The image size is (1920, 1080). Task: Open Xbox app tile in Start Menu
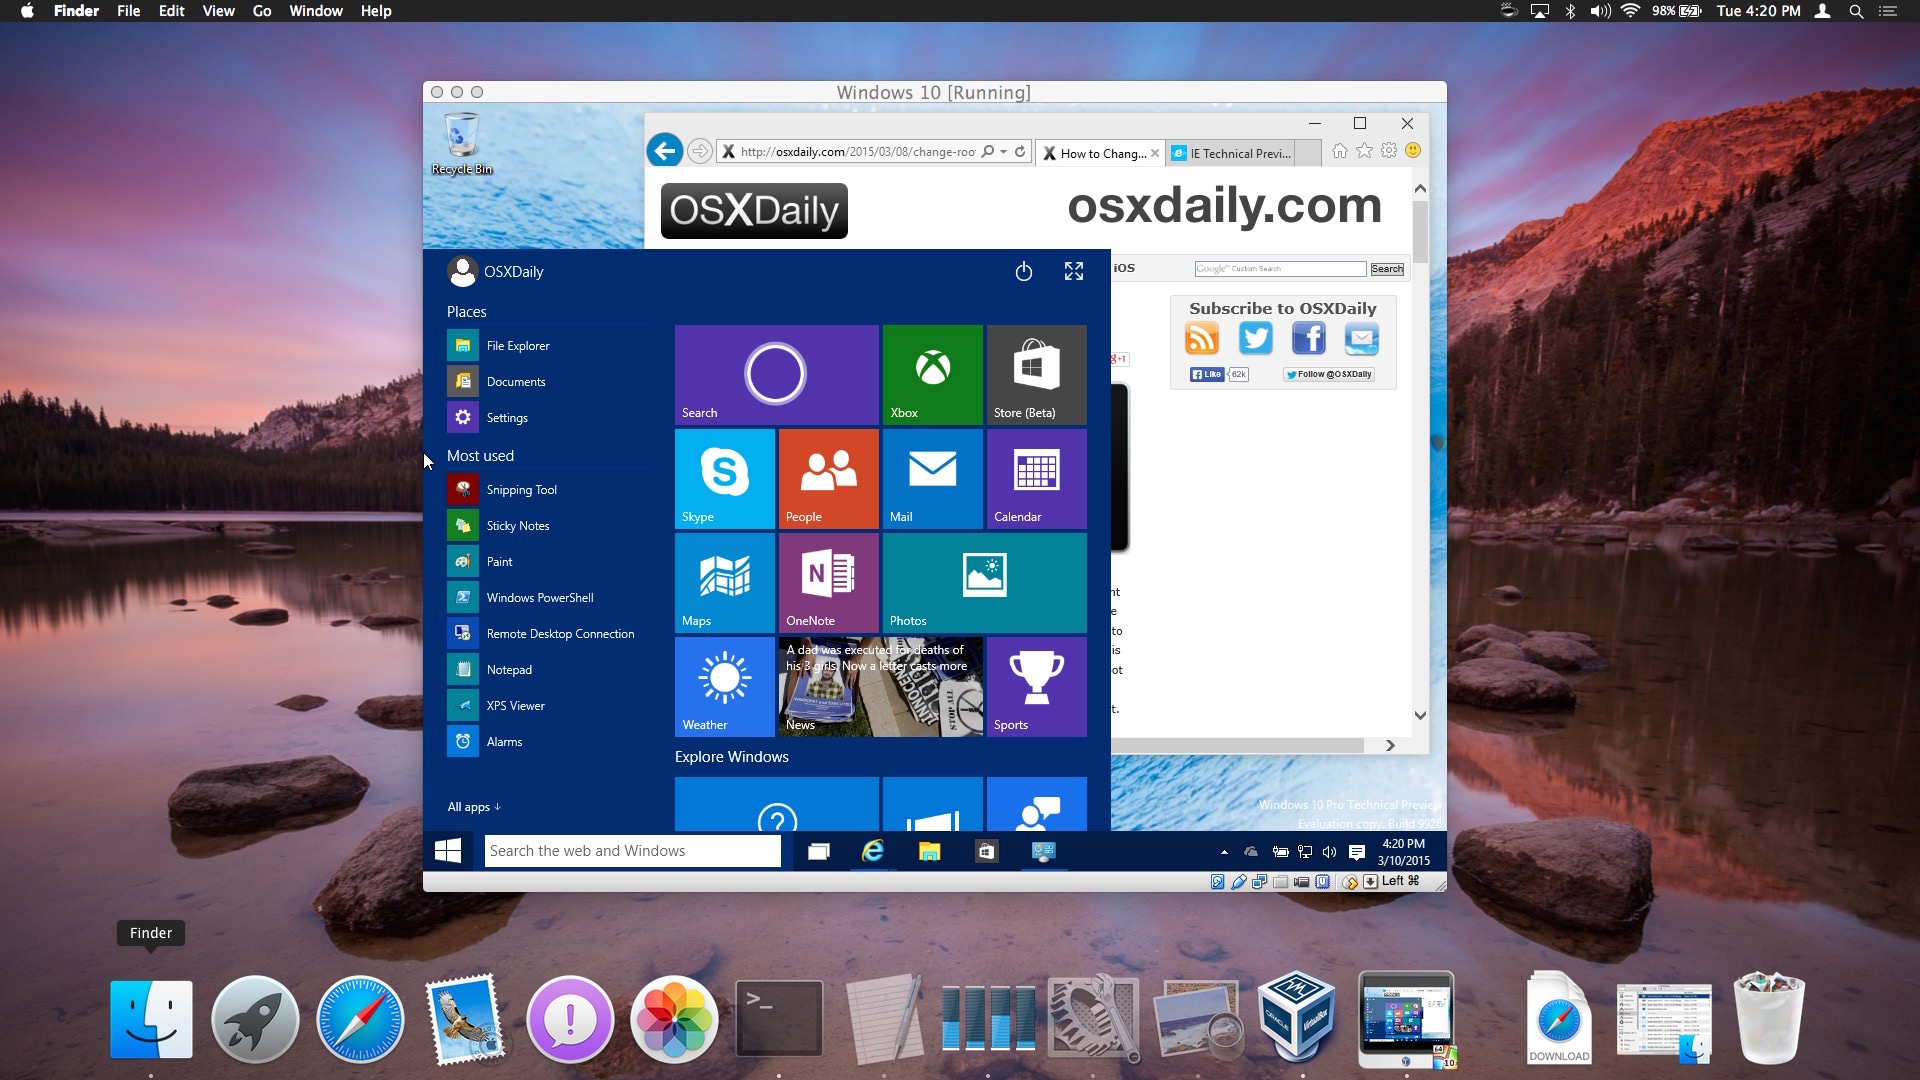(x=932, y=373)
